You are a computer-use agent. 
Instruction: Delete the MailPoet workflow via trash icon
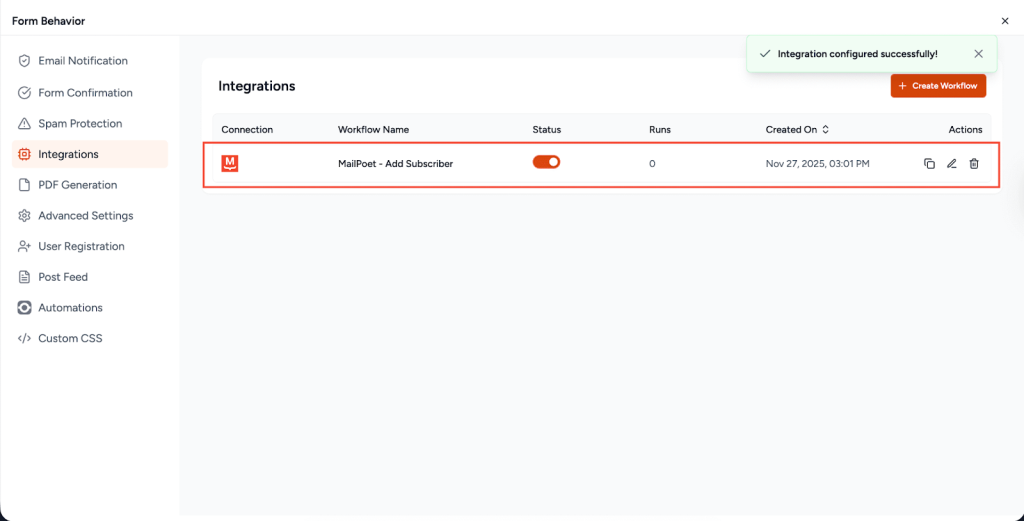[974, 164]
